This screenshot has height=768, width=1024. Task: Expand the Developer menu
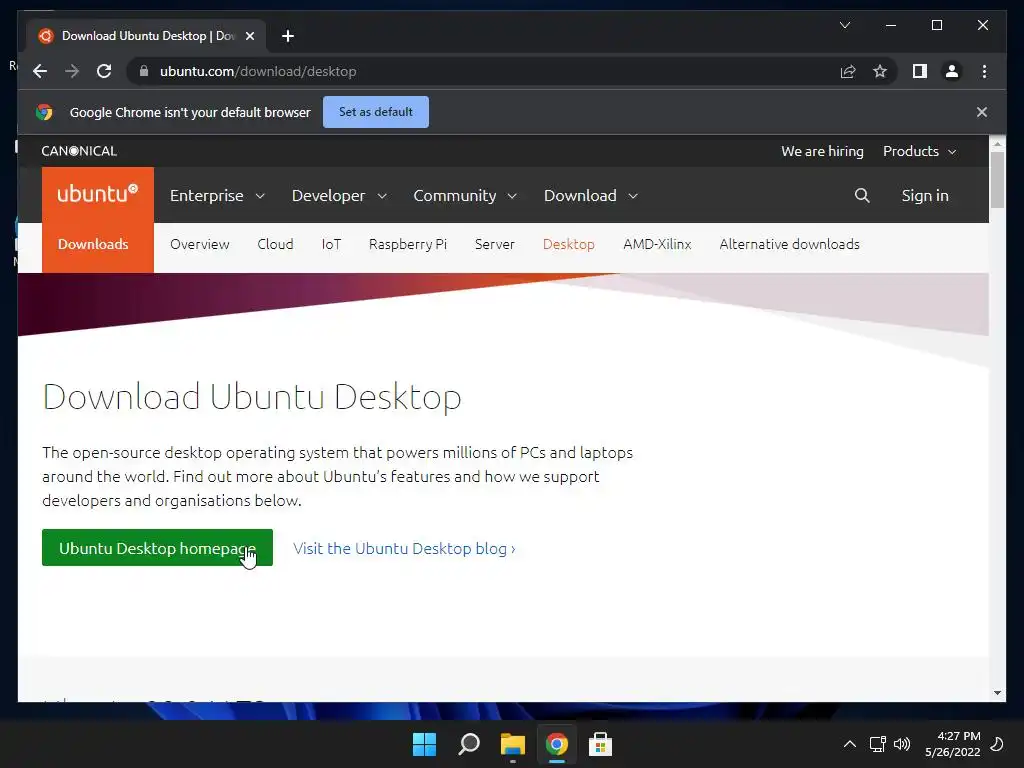pyautogui.click(x=339, y=195)
